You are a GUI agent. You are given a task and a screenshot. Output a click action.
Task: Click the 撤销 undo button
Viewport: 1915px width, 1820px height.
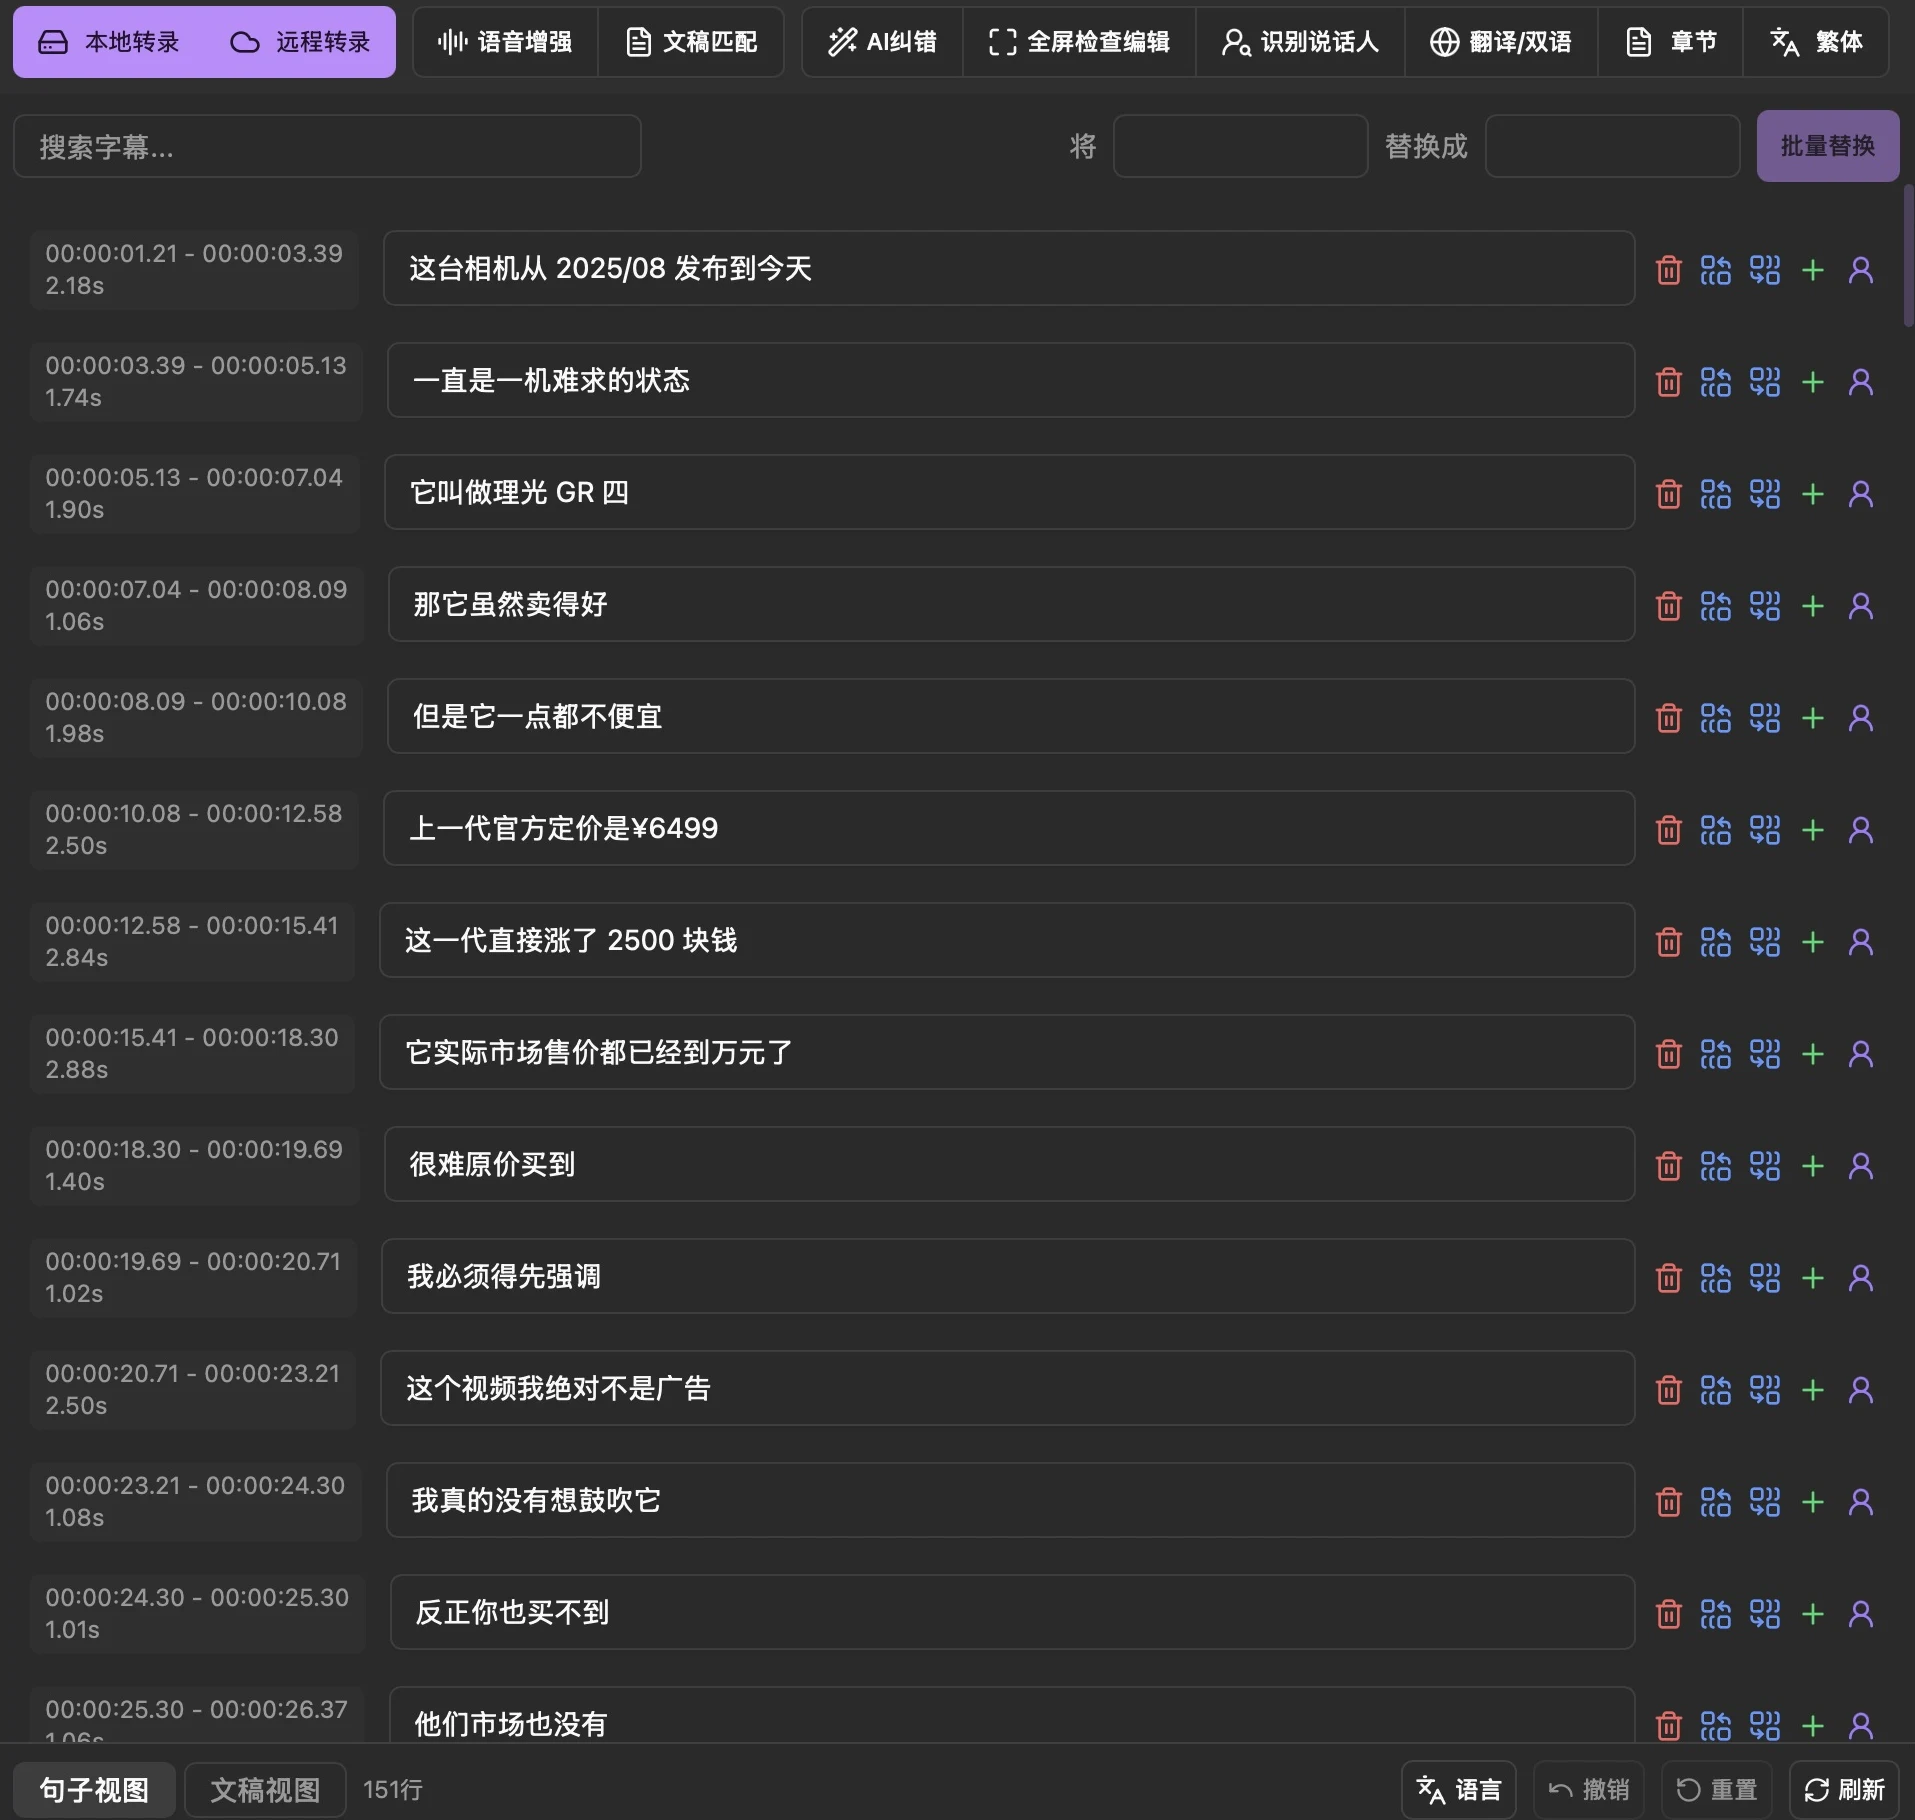[x=1589, y=1790]
